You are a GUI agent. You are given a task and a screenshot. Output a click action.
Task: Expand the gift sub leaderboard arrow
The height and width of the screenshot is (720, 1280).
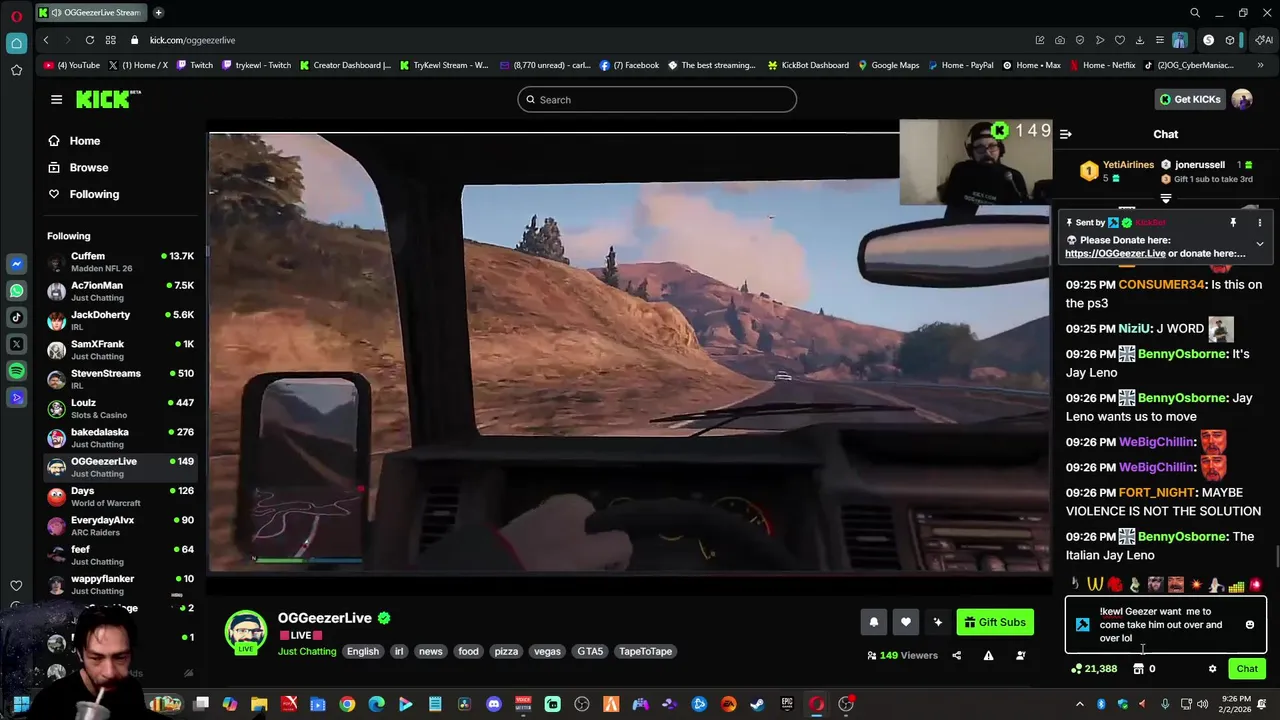pyautogui.click(x=1166, y=199)
